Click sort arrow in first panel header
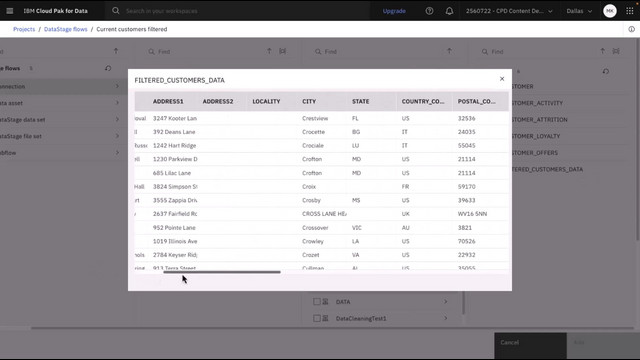 (116, 51)
